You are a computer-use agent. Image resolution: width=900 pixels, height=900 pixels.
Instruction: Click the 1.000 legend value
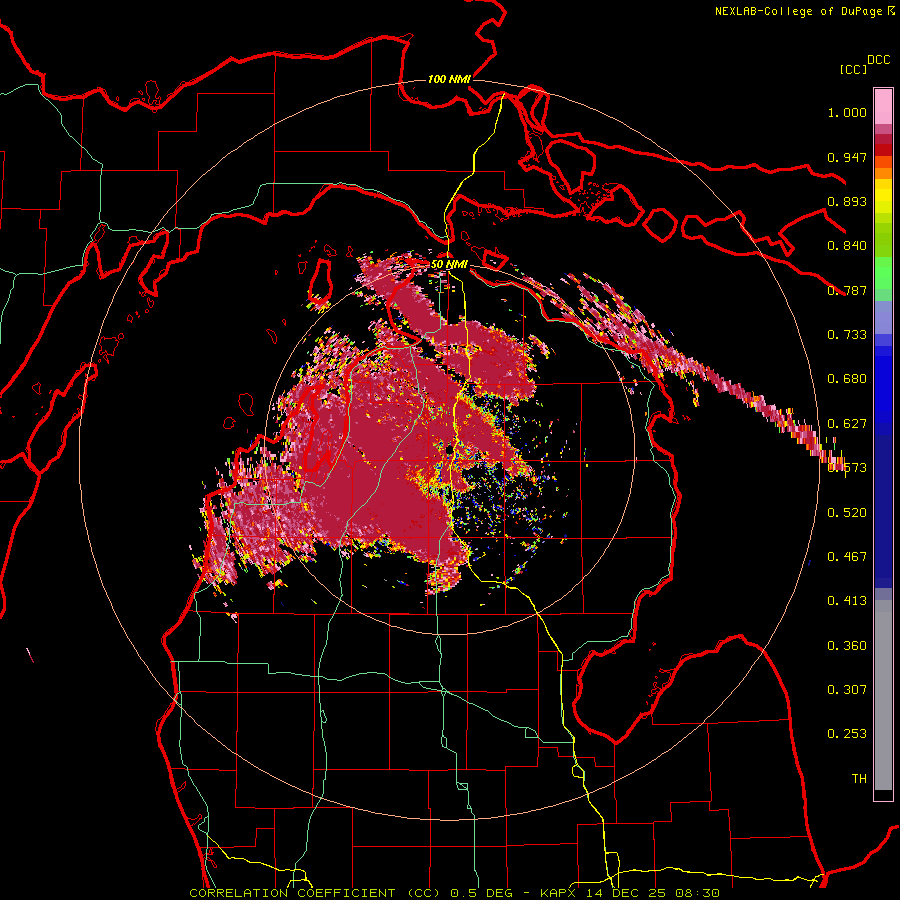(847, 112)
